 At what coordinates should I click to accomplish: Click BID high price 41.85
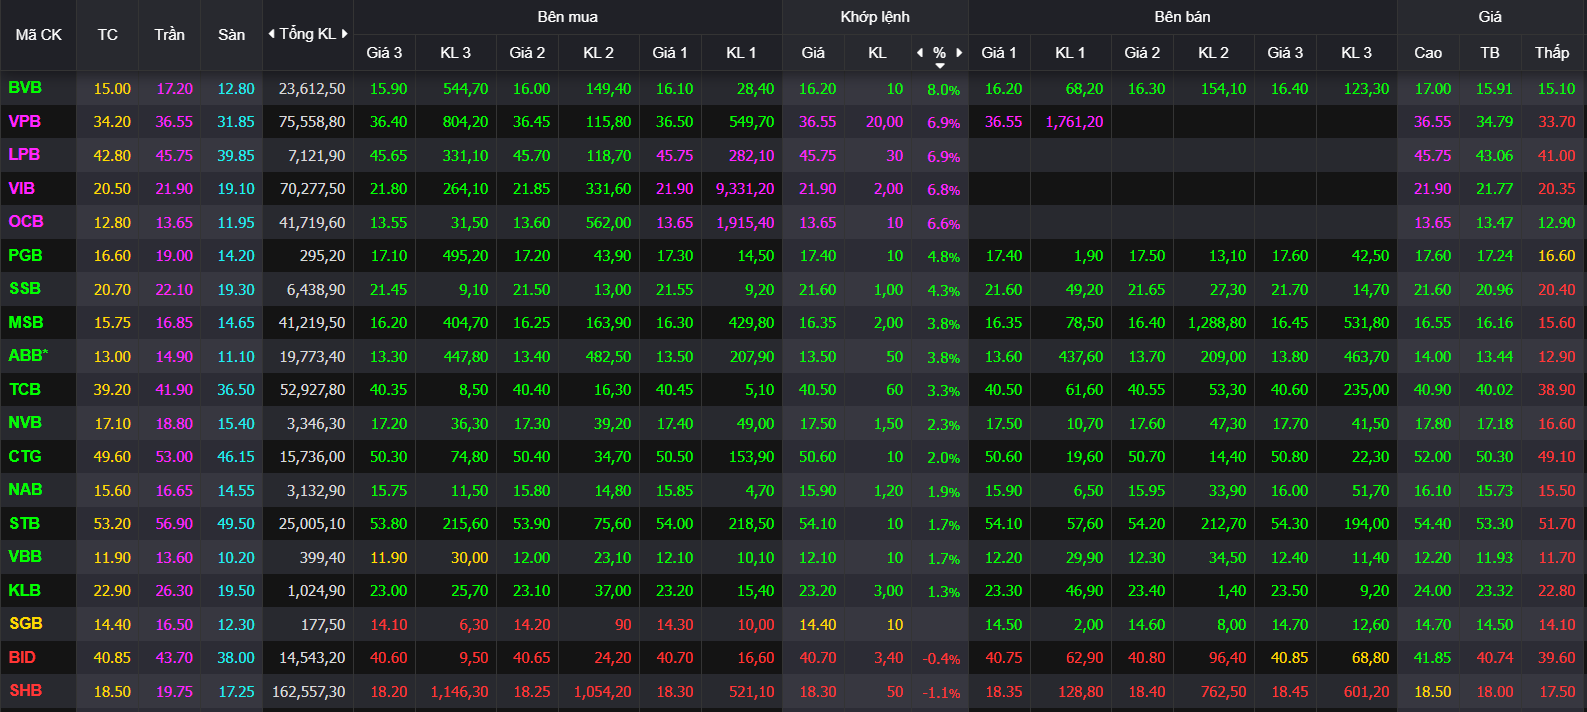click(x=1432, y=658)
